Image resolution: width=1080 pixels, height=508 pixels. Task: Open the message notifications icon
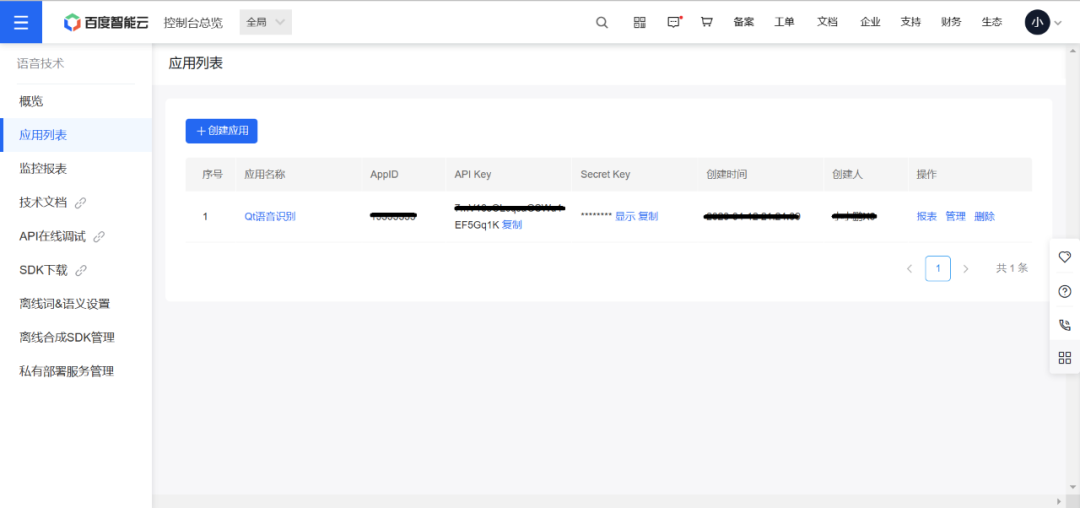pyautogui.click(x=674, y=22)
